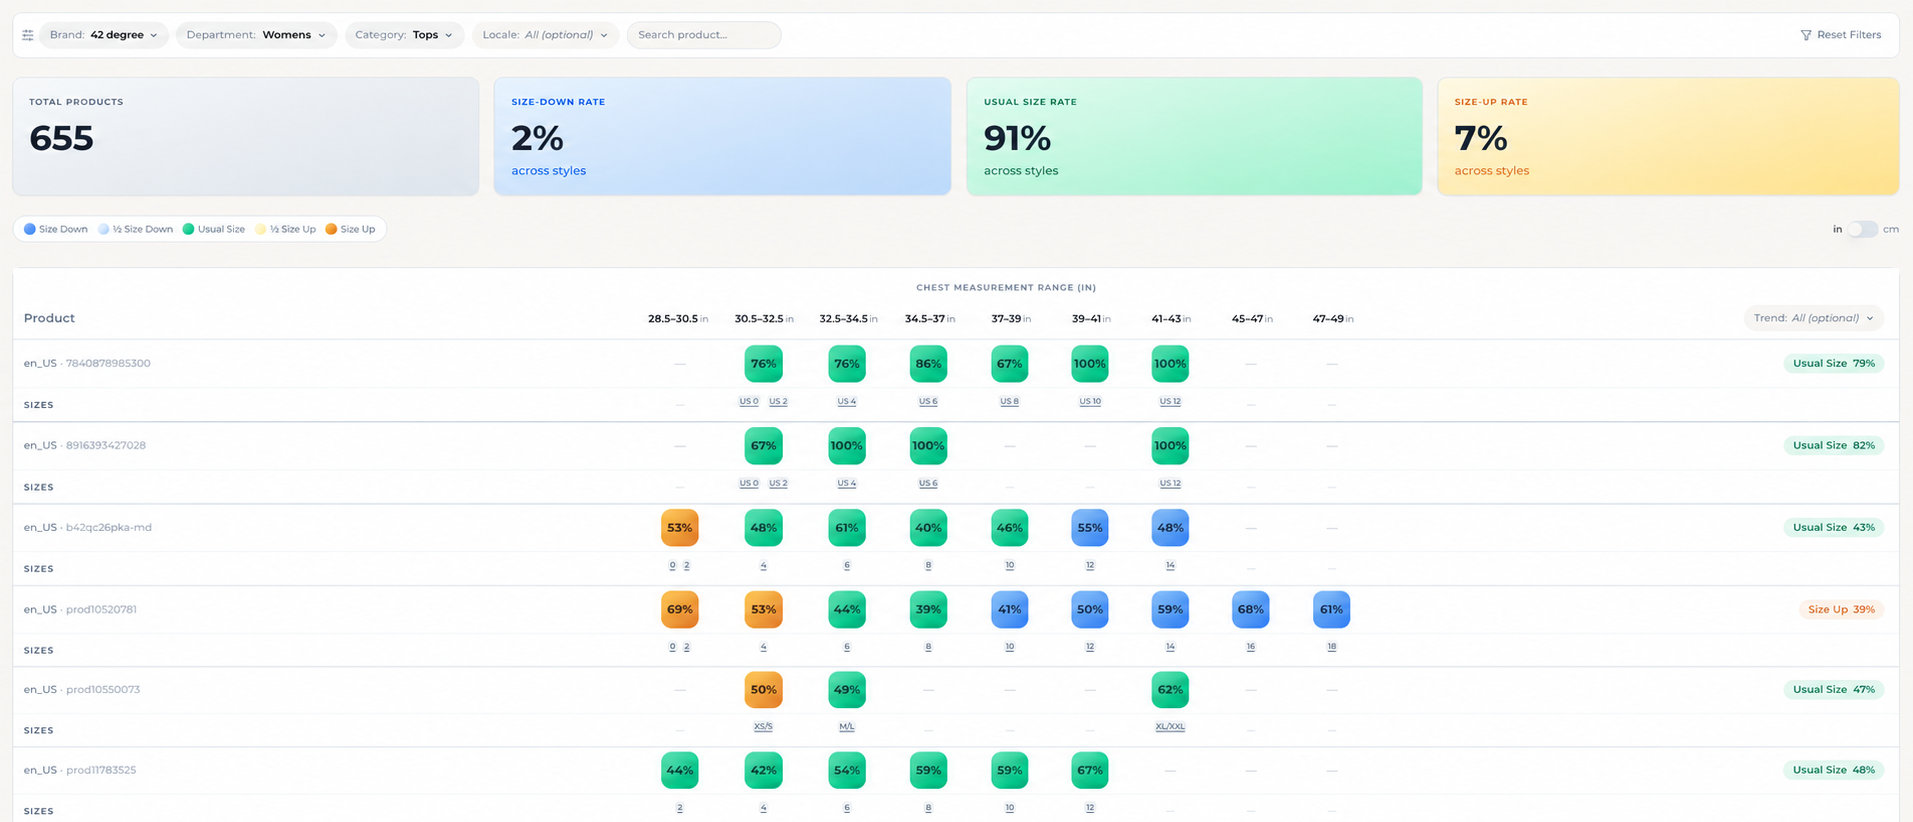Click the Usual Size 43% trend badge
The height and width of the screenshot is (822, 1913).
tap(1834, 528)
